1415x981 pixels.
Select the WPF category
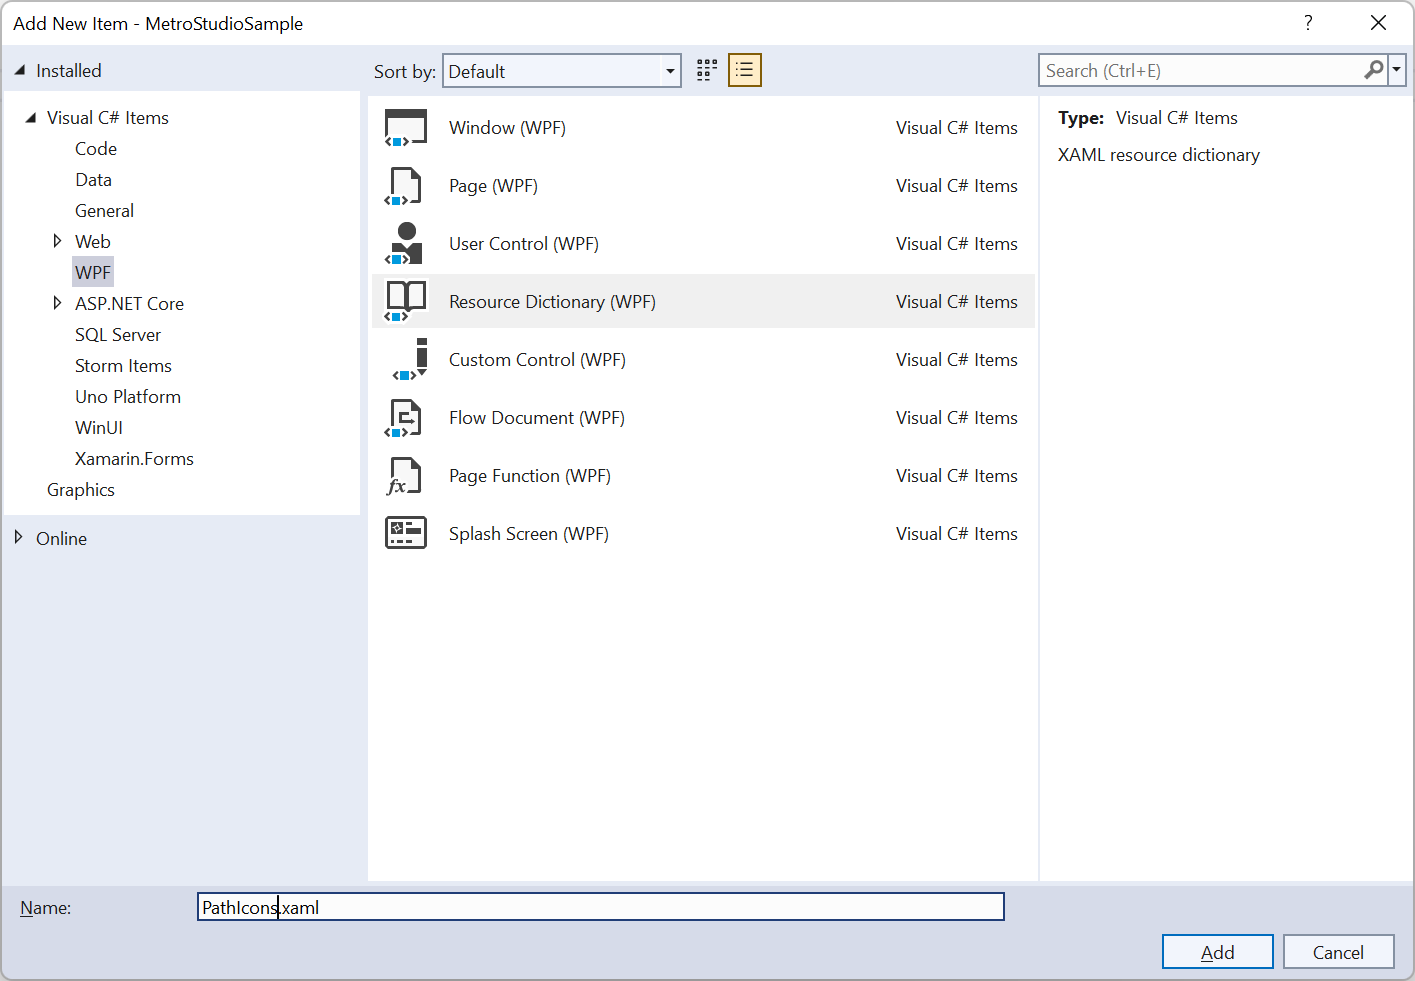click(93, 273)
